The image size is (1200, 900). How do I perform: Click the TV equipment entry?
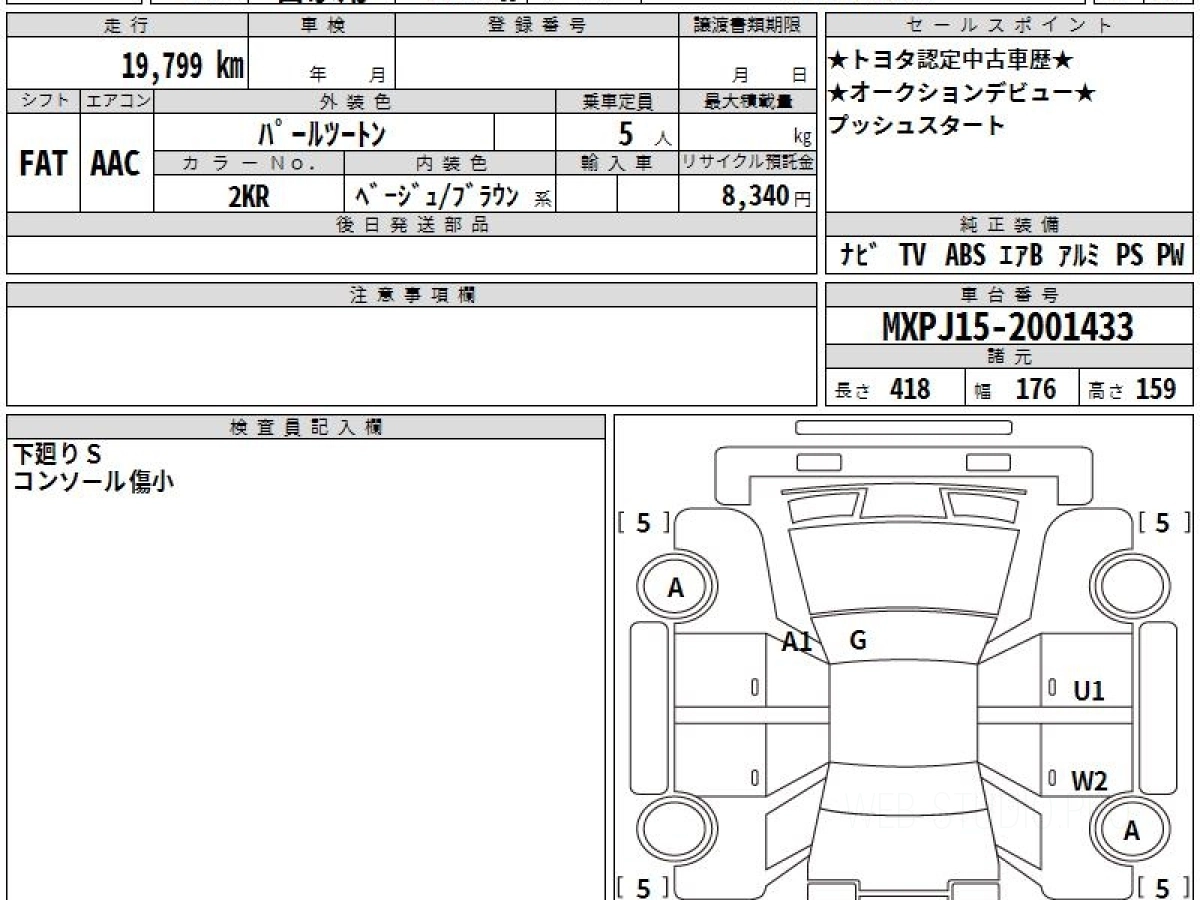click(912, 255)
